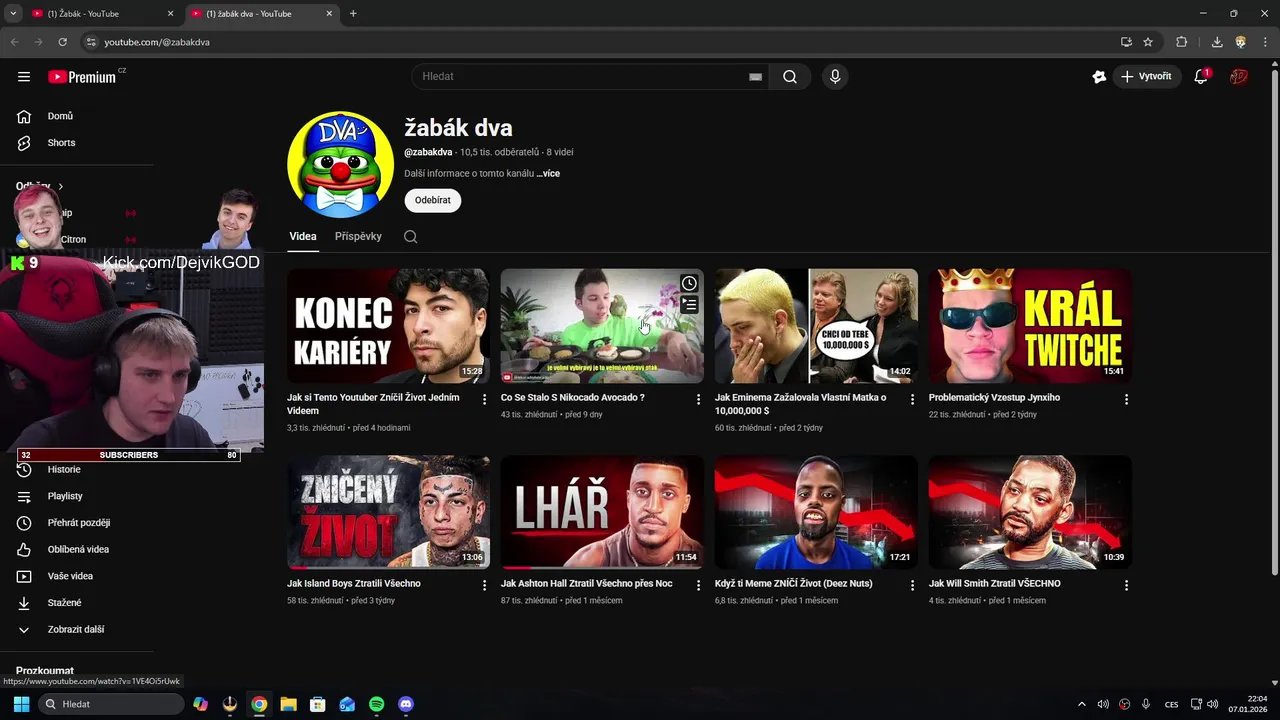Switch to the Příspěvky tab
Image resolution: width=1280 pixels, height=720 pixels.
click(x=358, y=236)
